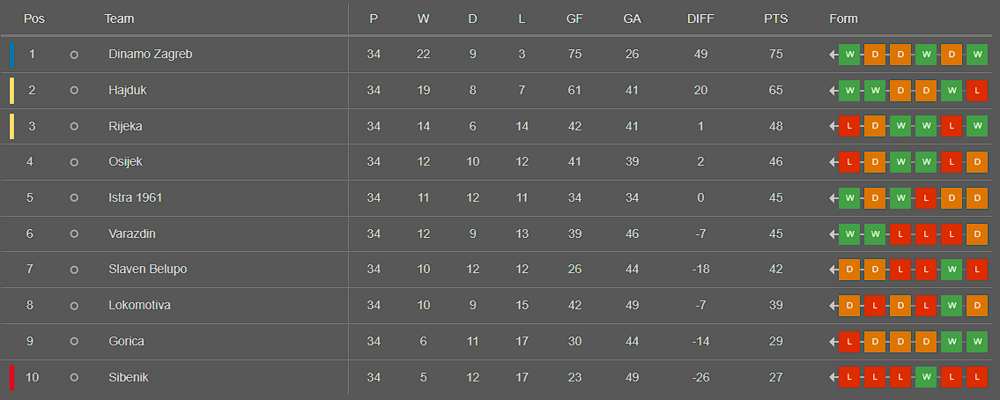Click the form arrow in Osijek's row
Screen dimensions: 1000x400
[833, 162]
